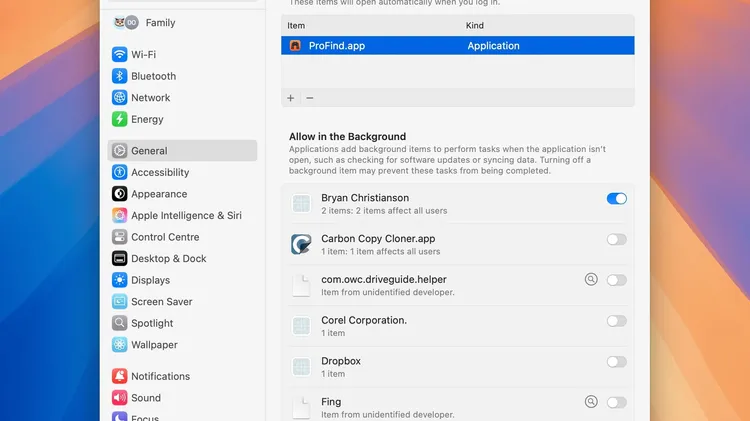Select the Control Centre icon
The height and width of the screenshot is (421, 750).
120,237
